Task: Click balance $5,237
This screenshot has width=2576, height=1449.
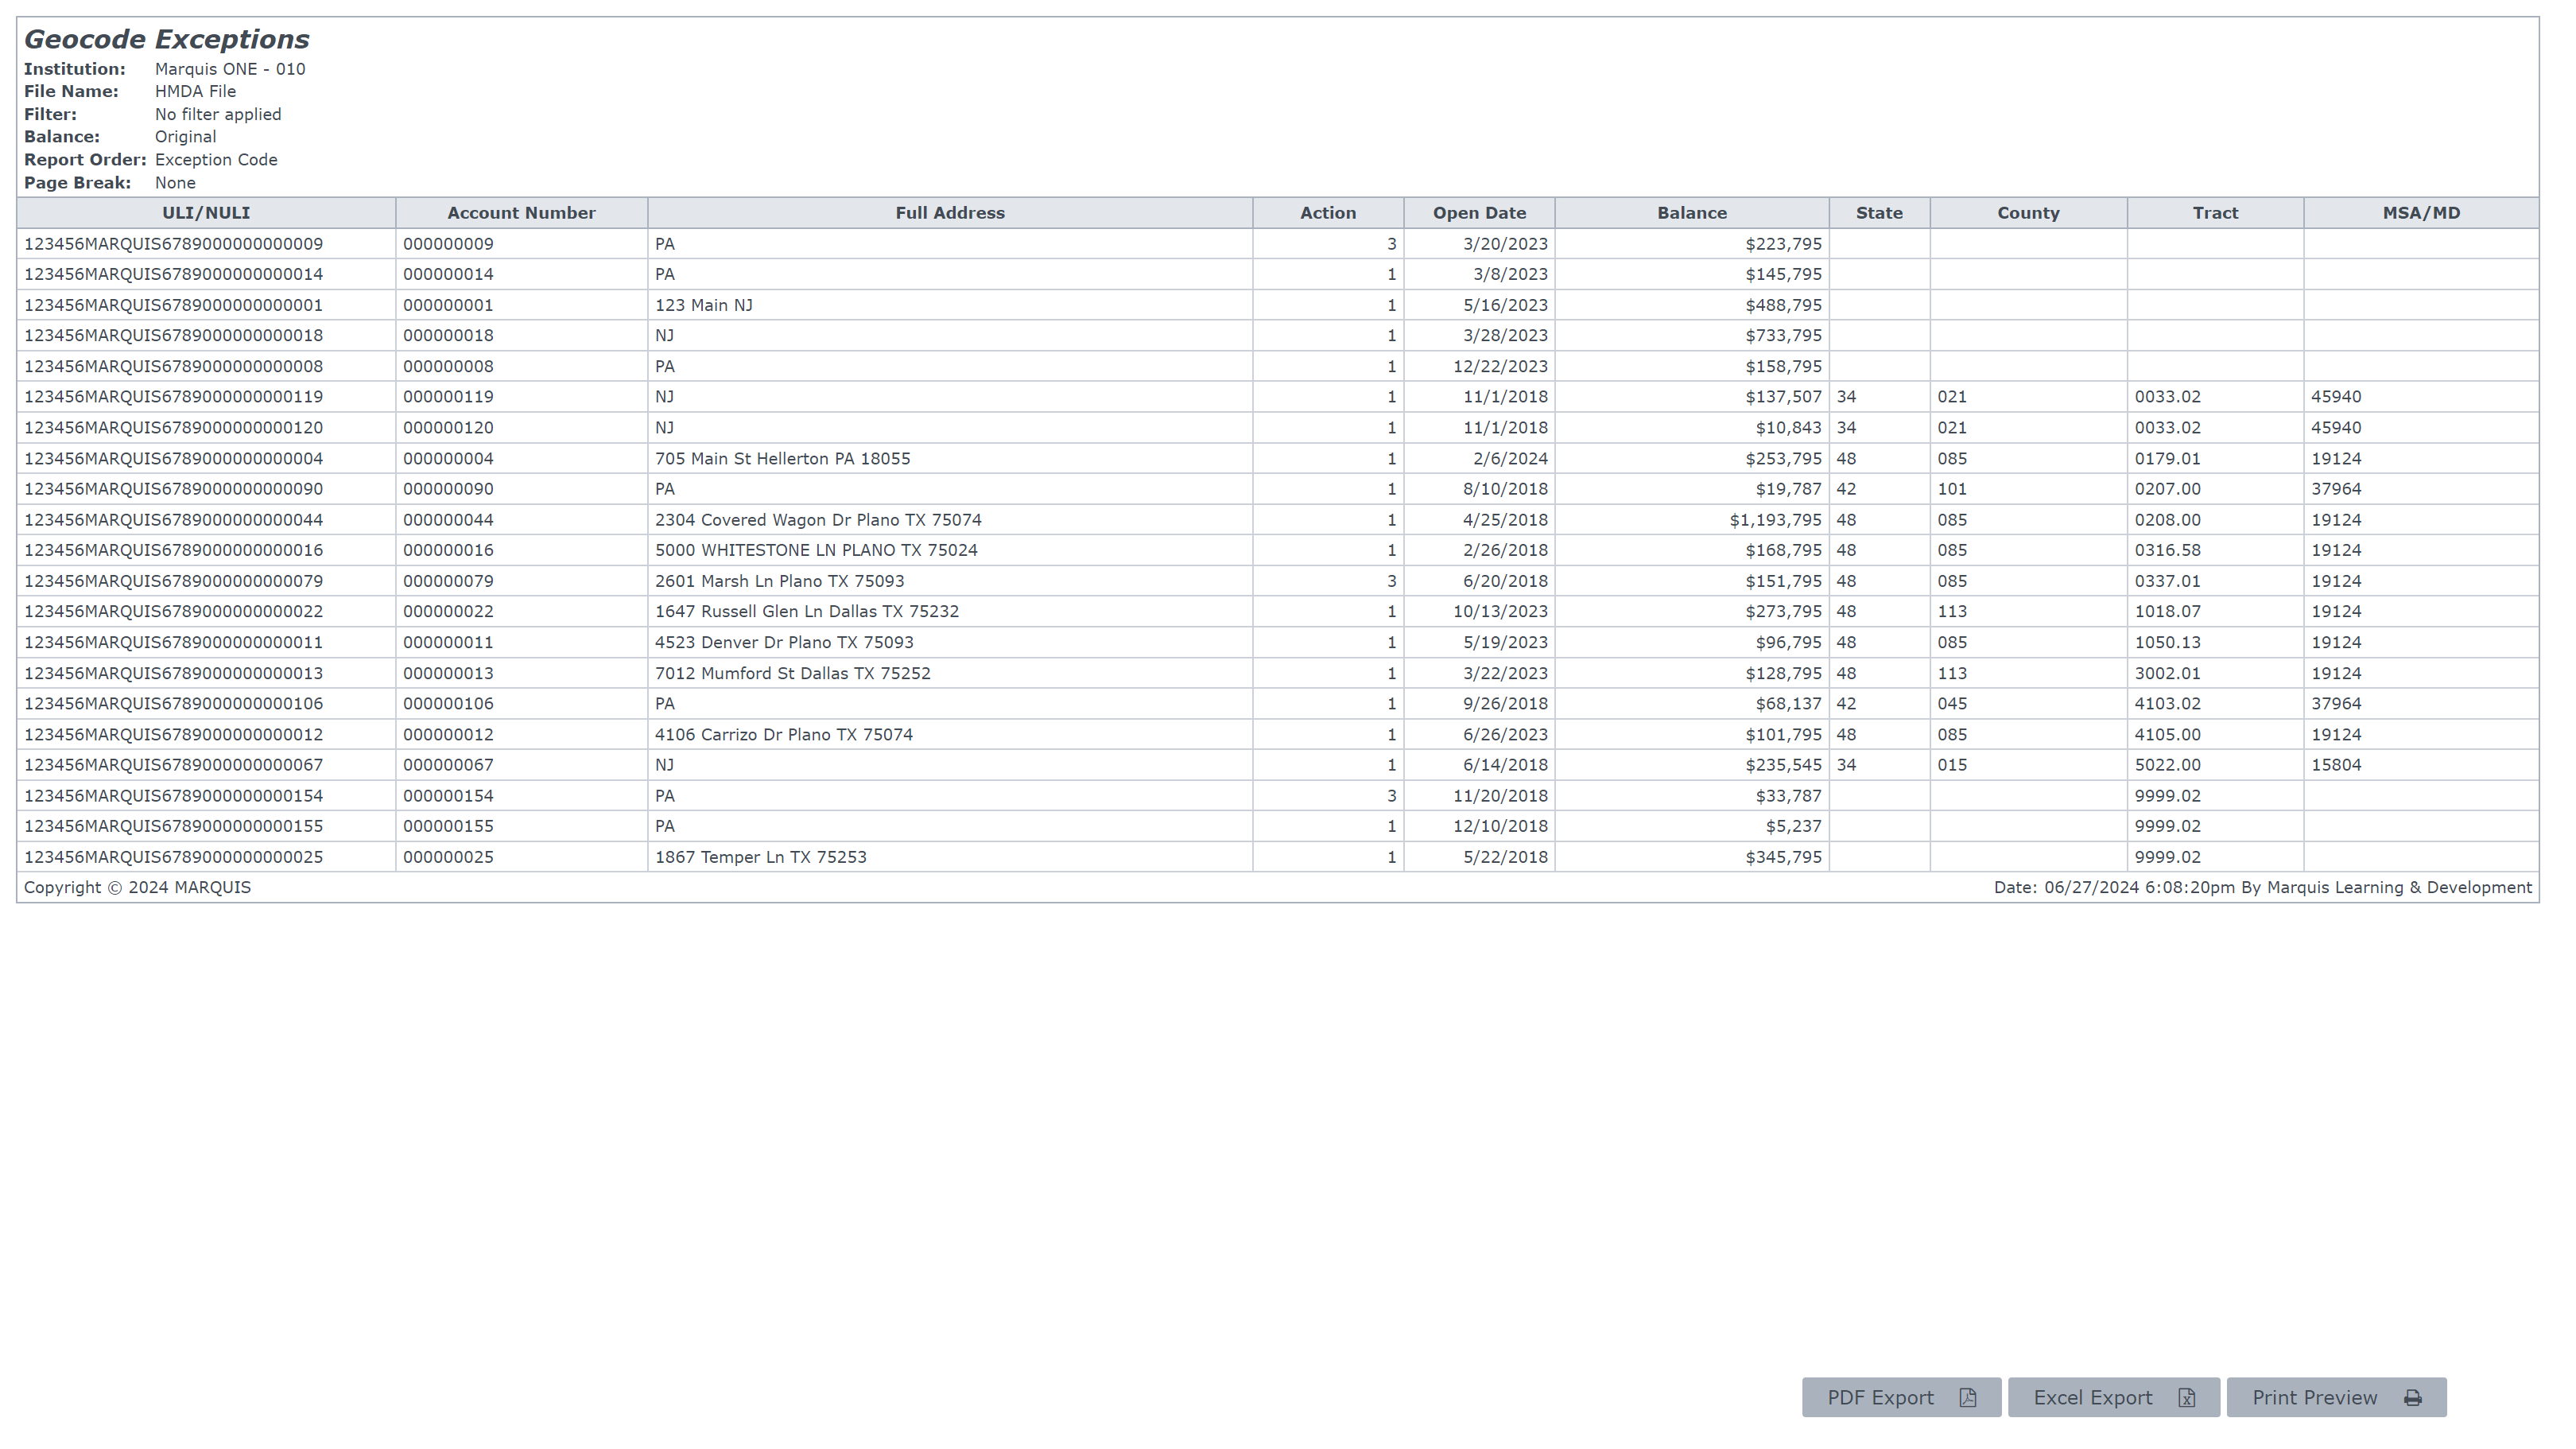Action: click(x=1793, y=826)
